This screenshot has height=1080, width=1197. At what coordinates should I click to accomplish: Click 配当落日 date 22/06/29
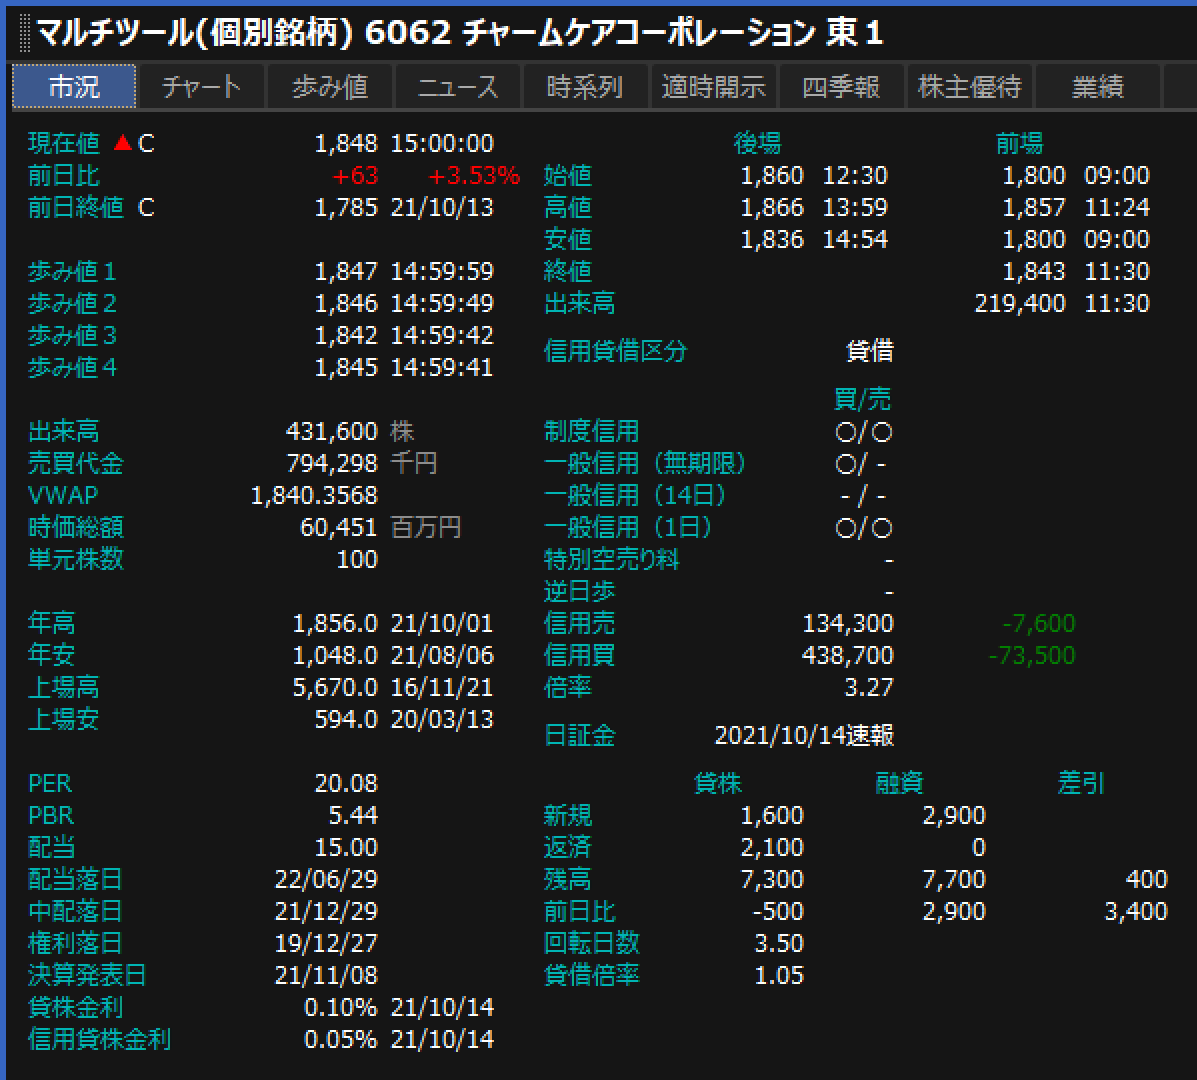[326, 879]
